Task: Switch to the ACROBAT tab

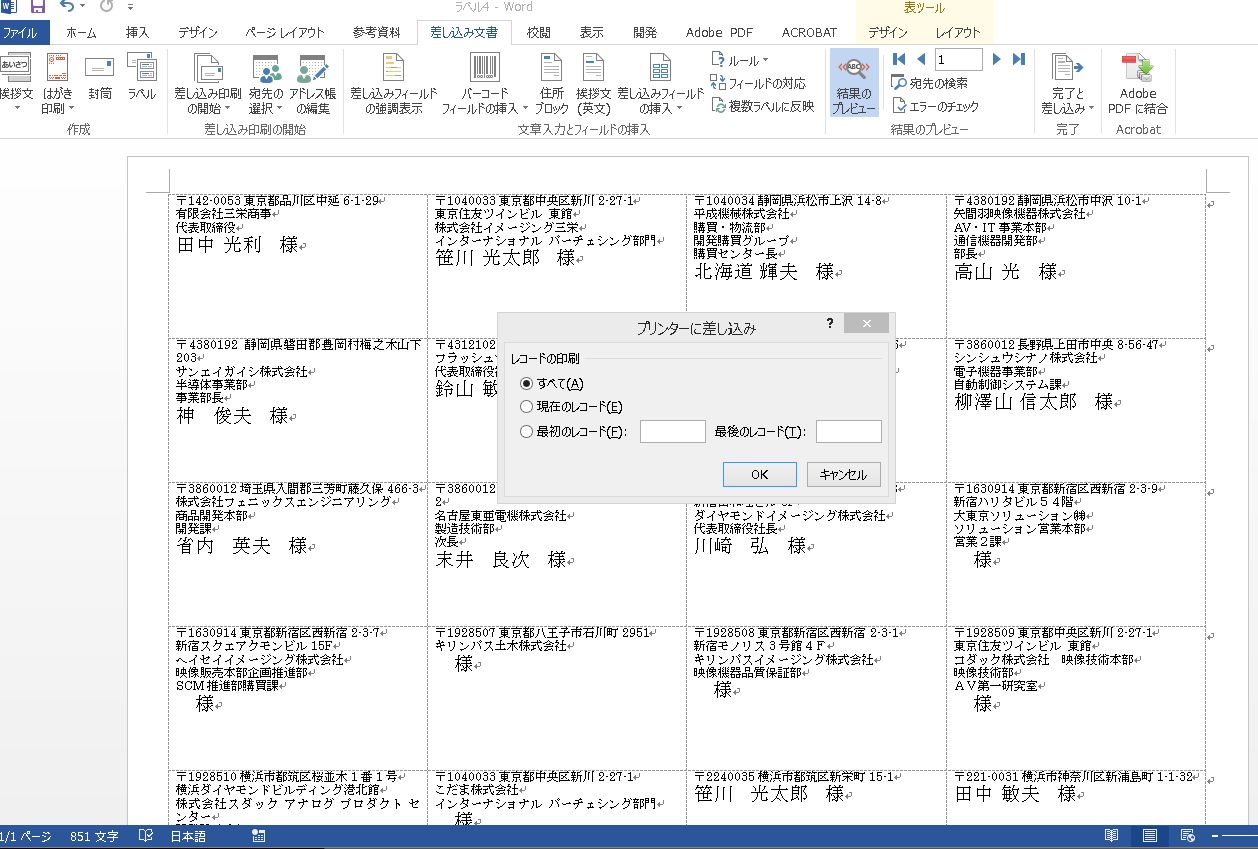Action: (809, 32)
